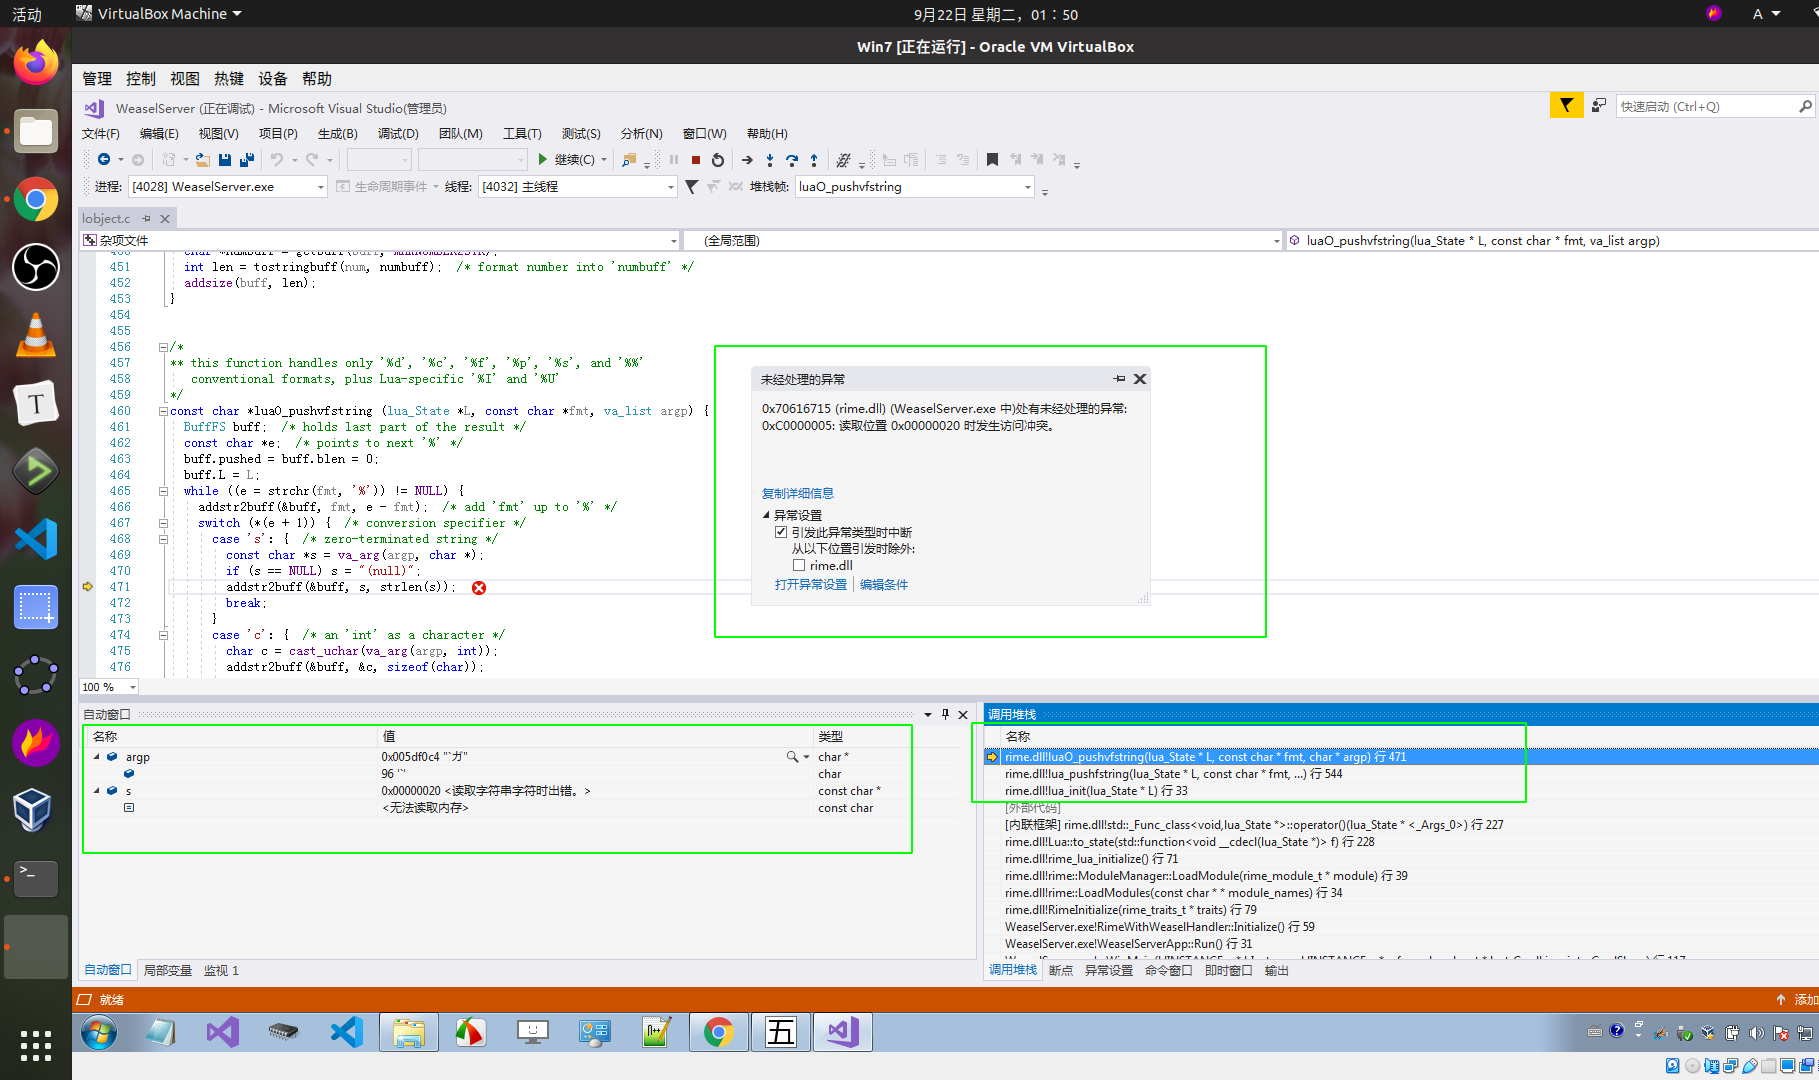This screenshot has width=1819, height=1080.
Task: Open the 调试(D) menu
Action: click(x=396, y=133)
